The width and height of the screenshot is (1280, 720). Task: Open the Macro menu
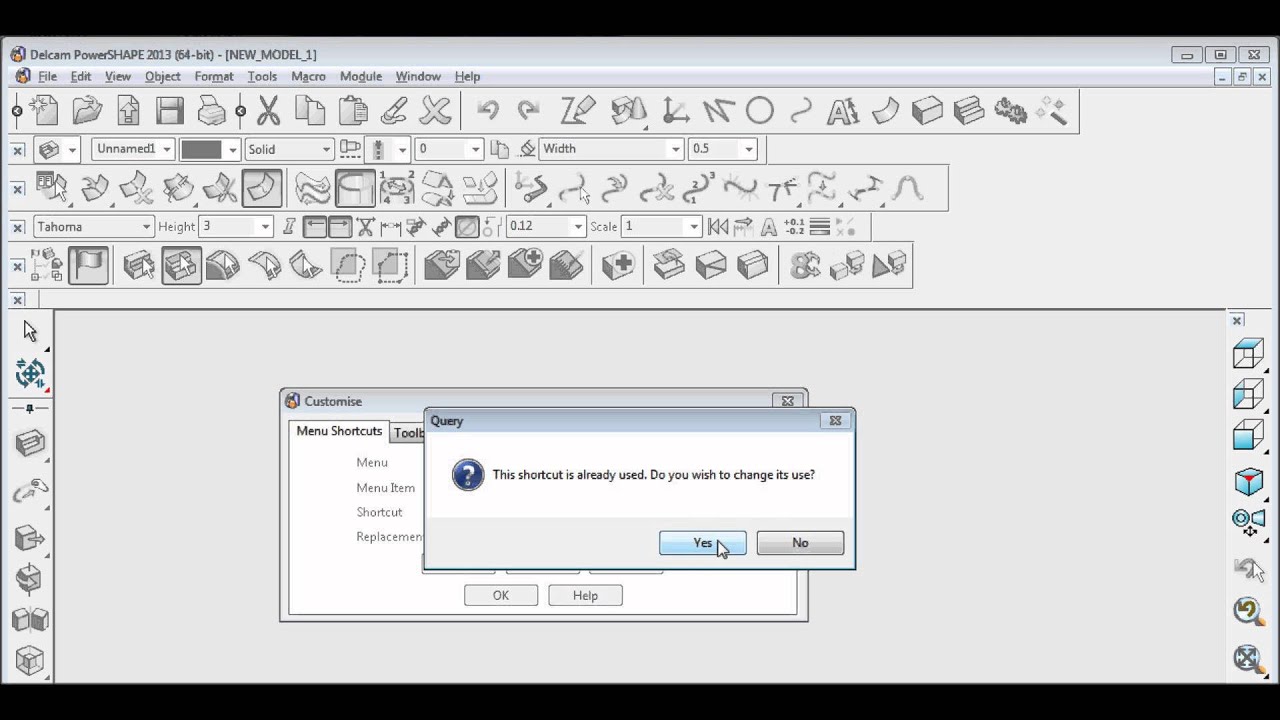[308, 76]
